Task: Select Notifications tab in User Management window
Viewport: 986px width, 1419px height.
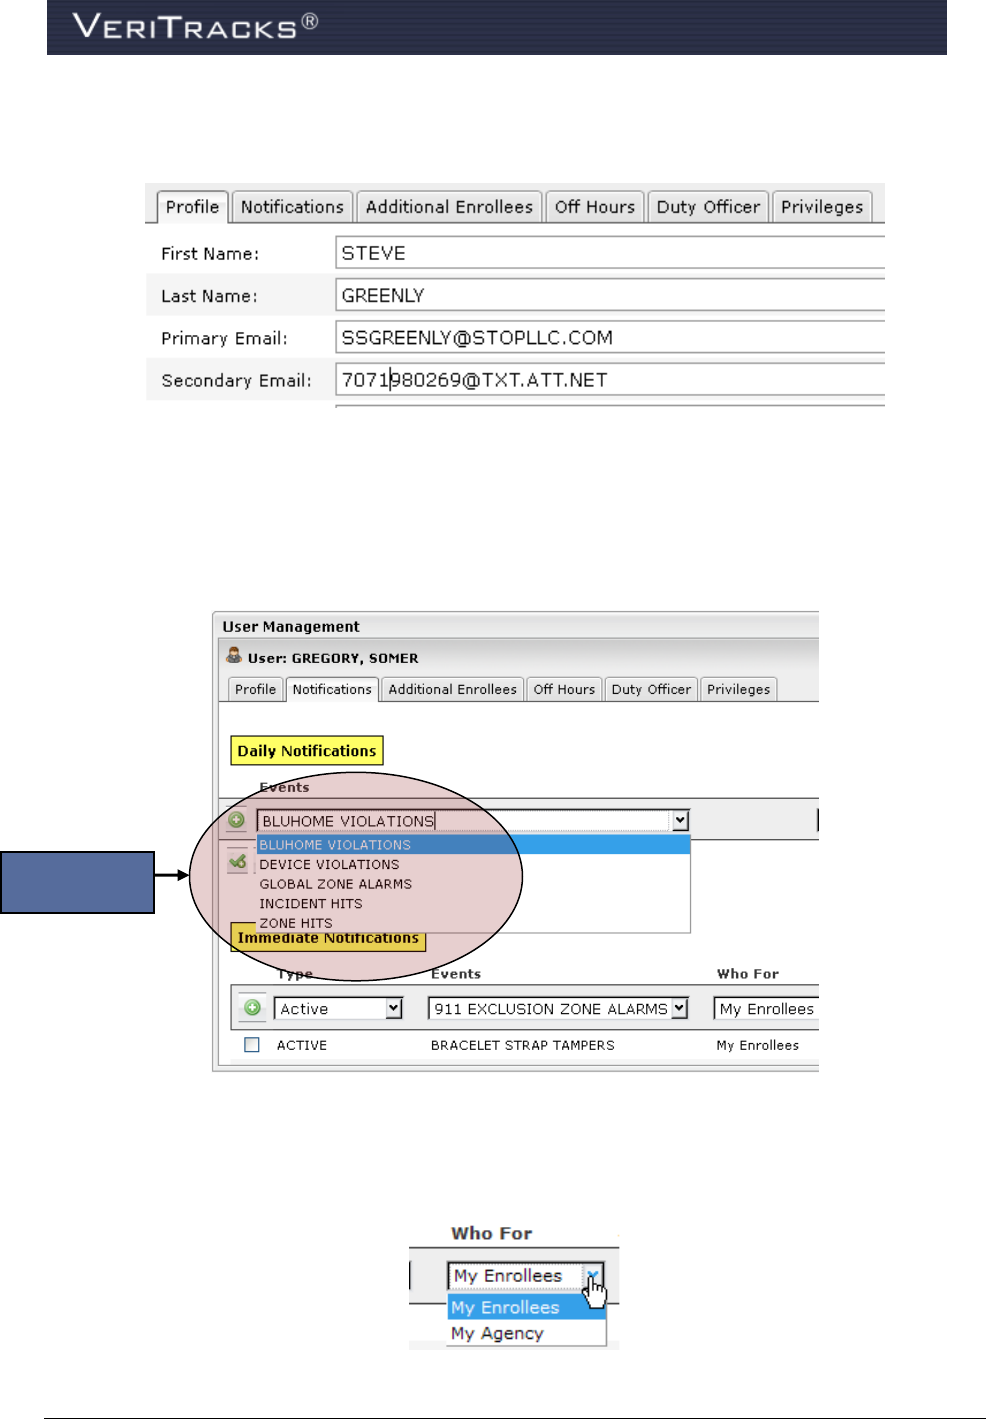Action: [332, 689]
